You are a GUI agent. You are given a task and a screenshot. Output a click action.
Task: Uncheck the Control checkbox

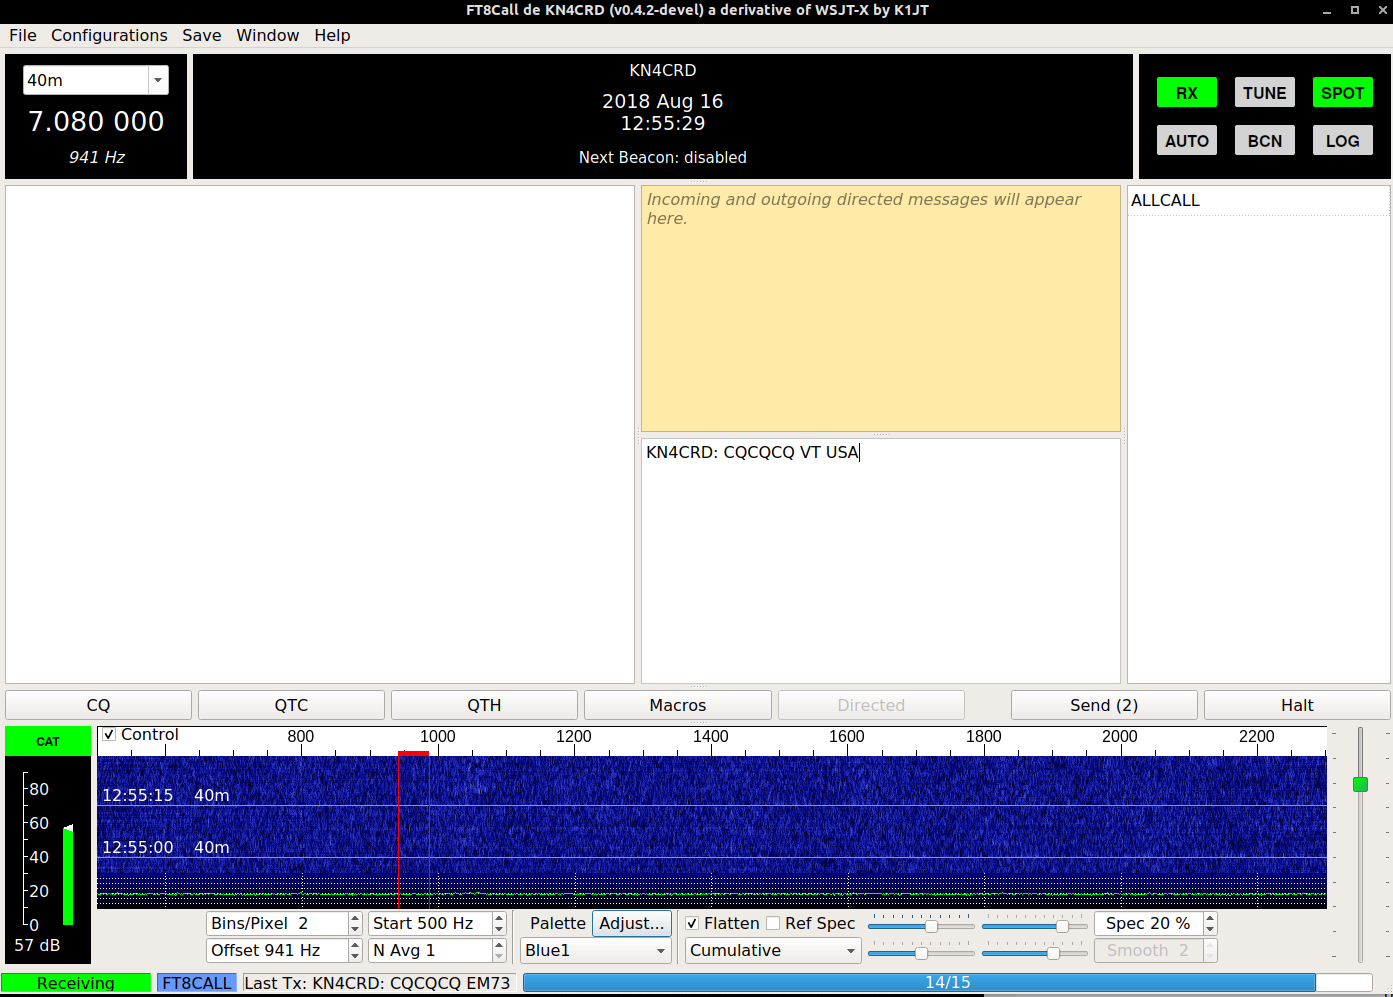109,734
